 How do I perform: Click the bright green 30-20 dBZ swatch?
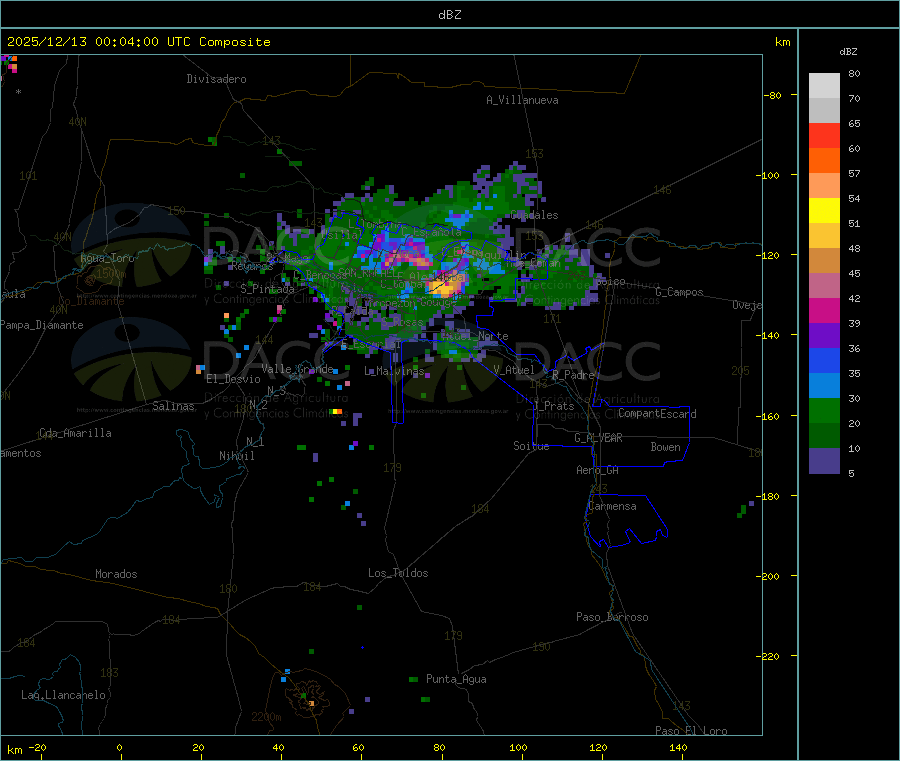tap(824, 410)
